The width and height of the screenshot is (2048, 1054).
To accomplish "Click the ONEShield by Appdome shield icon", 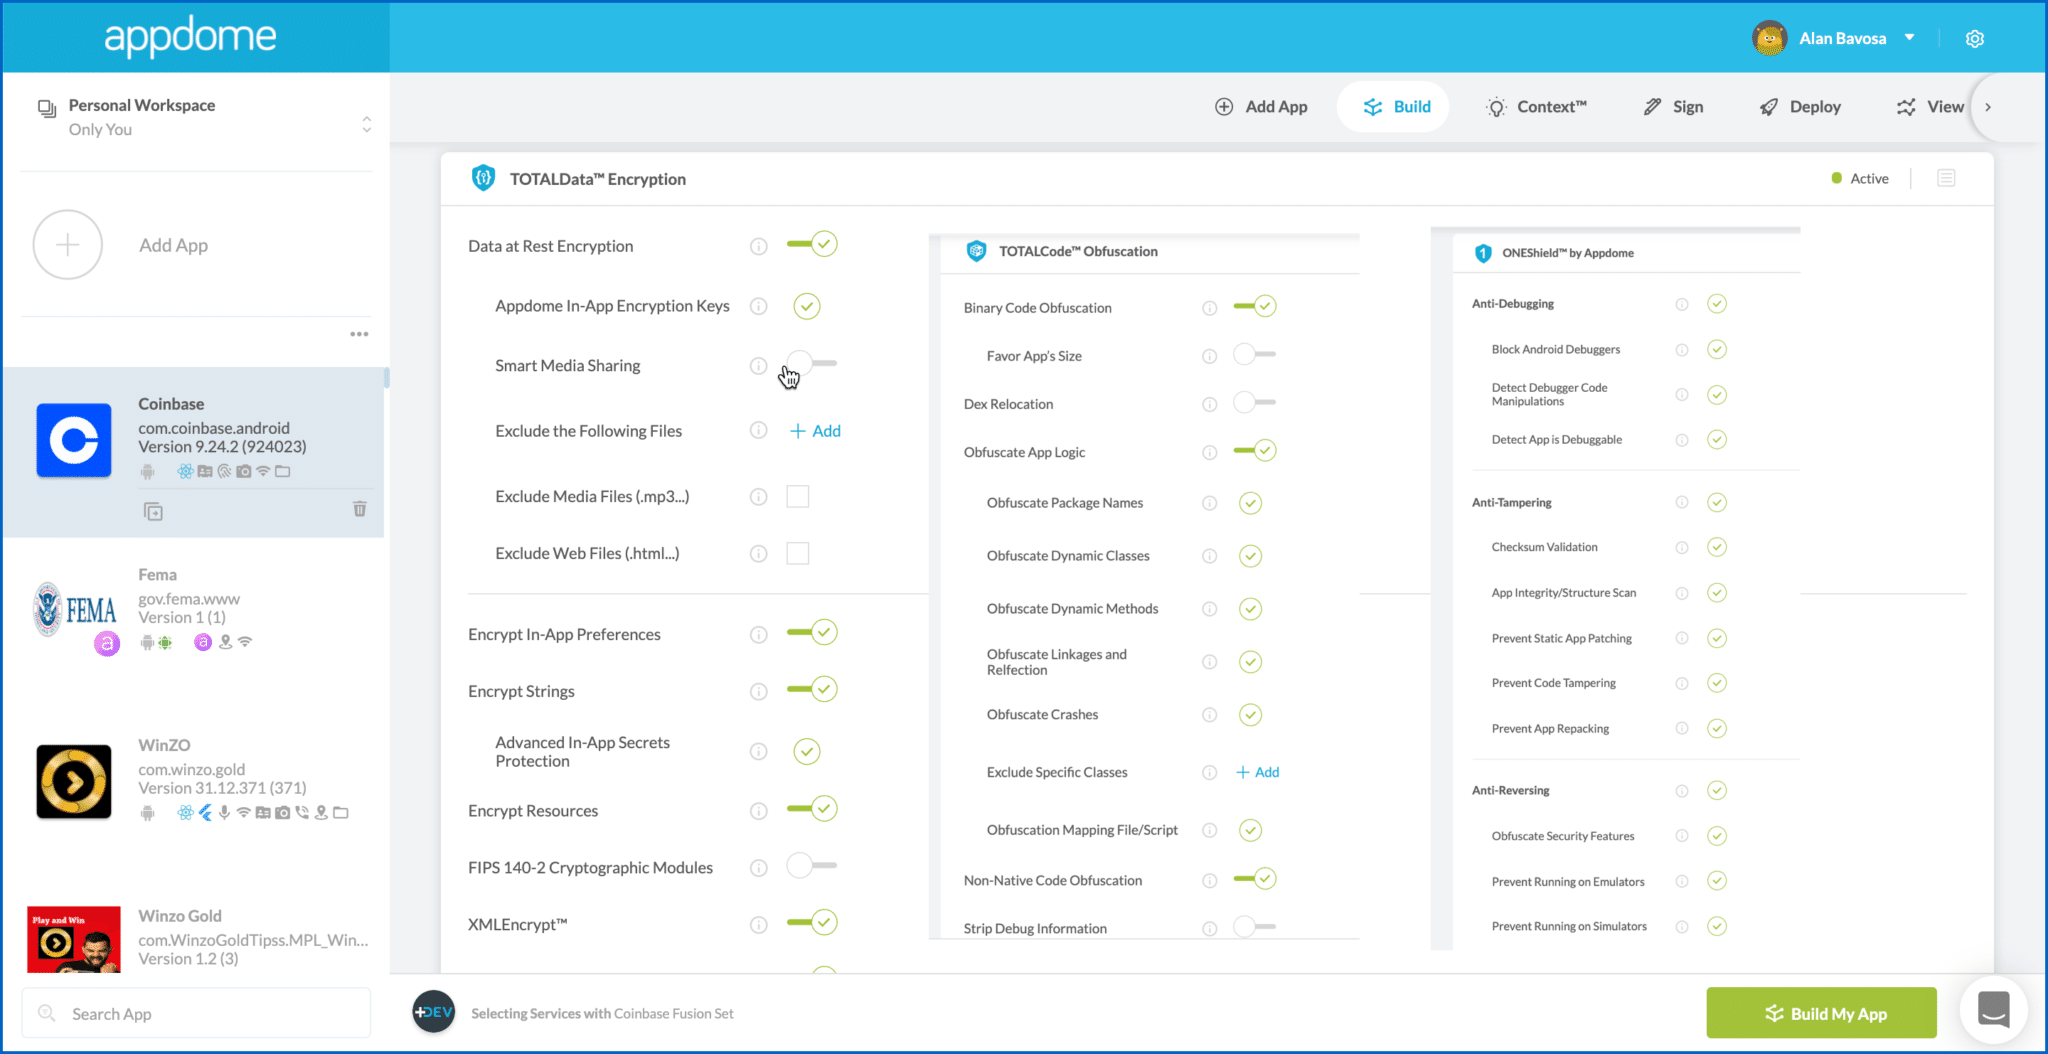I will 1482,252.
